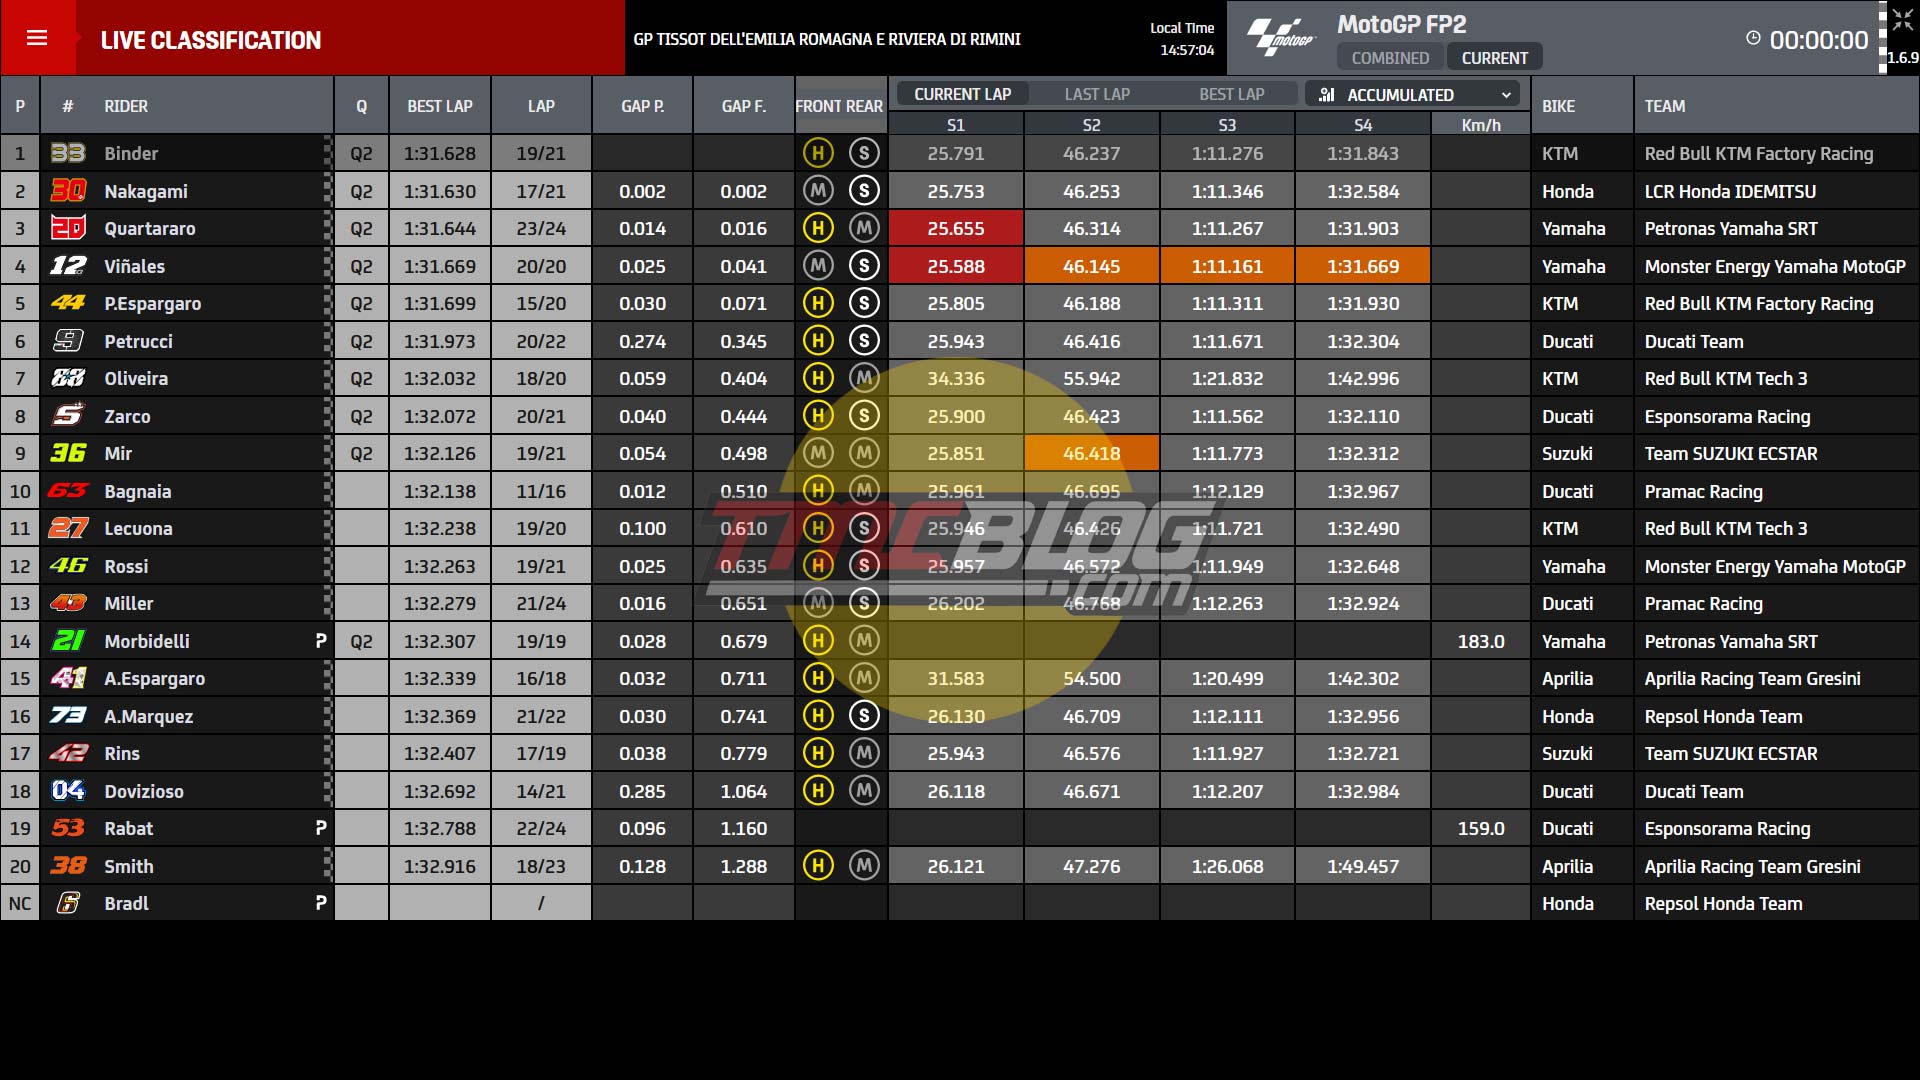1920x1080 pixels.
Task: Click Viñales' red S1 time 25.588
Action: pos(956,266)
